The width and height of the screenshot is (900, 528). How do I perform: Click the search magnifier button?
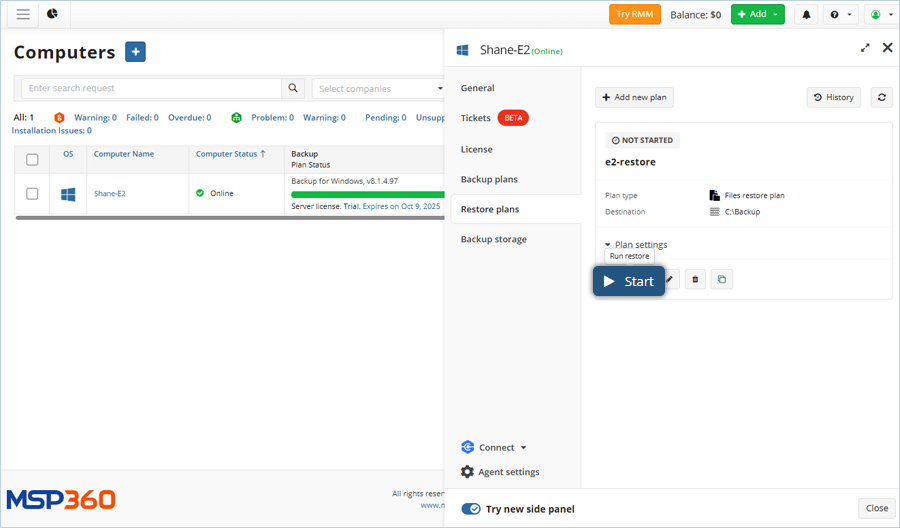pos(293,89)
